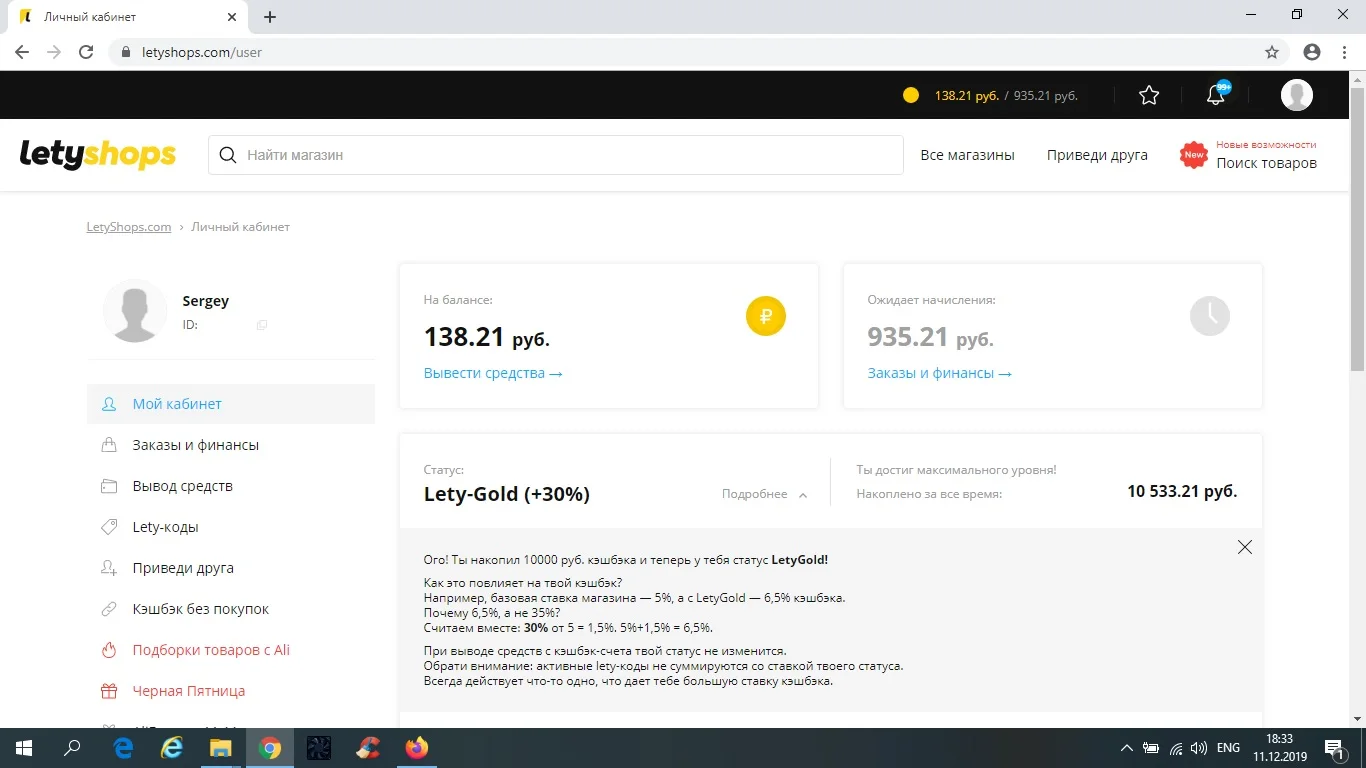Click the yellow coin balance icon in header
The height and width of the screenshot is (768, 1366).
click(910, 95)
